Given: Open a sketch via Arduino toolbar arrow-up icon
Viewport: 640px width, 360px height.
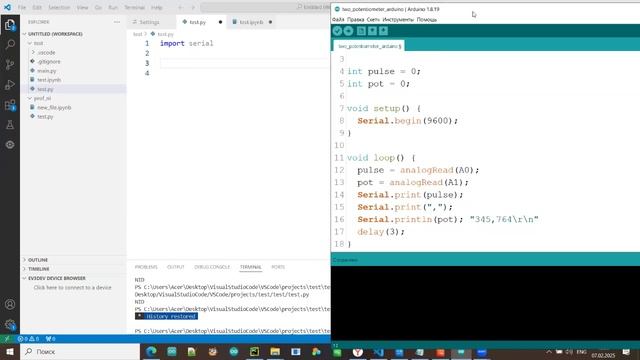Looking at the screenshot, I should [x=372, y=31].
